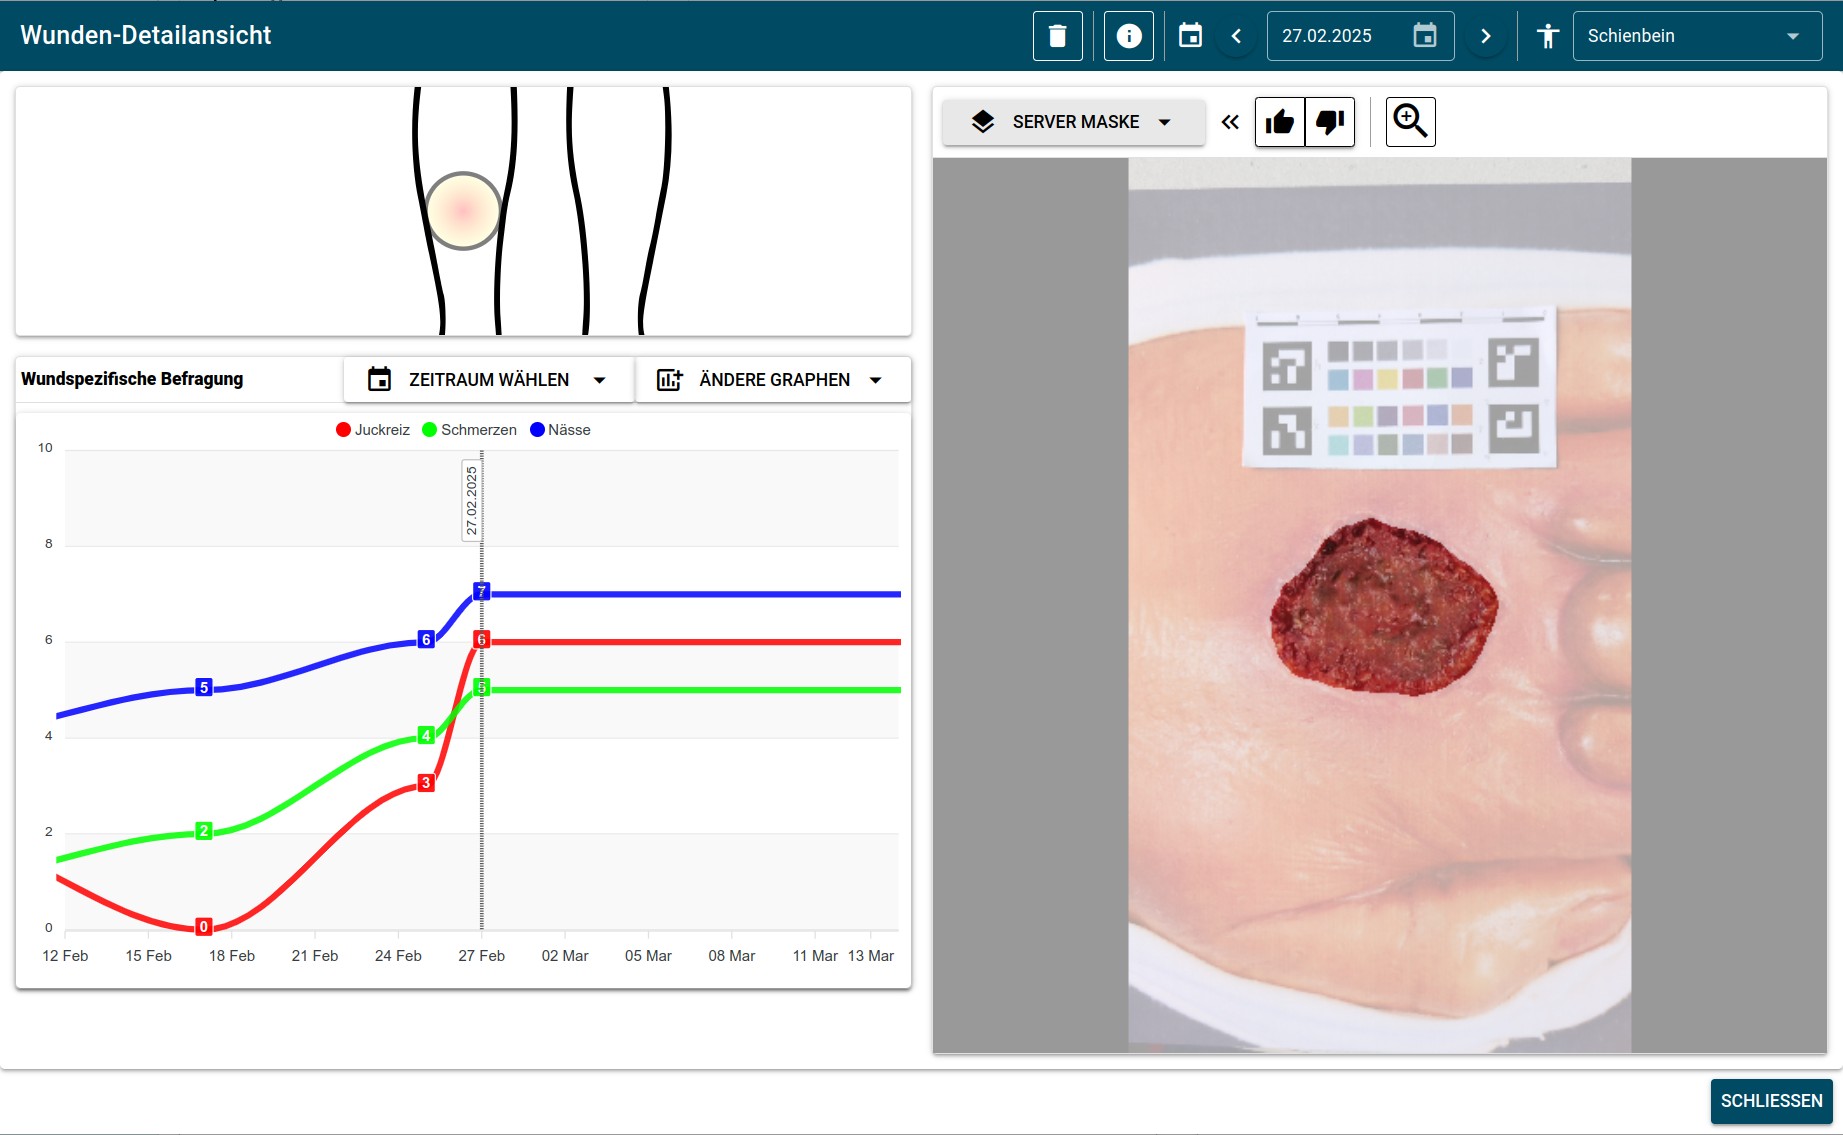1843x1135 pixels.
Task: Click the trash delete icon
Action: (x=1057, y=36)
